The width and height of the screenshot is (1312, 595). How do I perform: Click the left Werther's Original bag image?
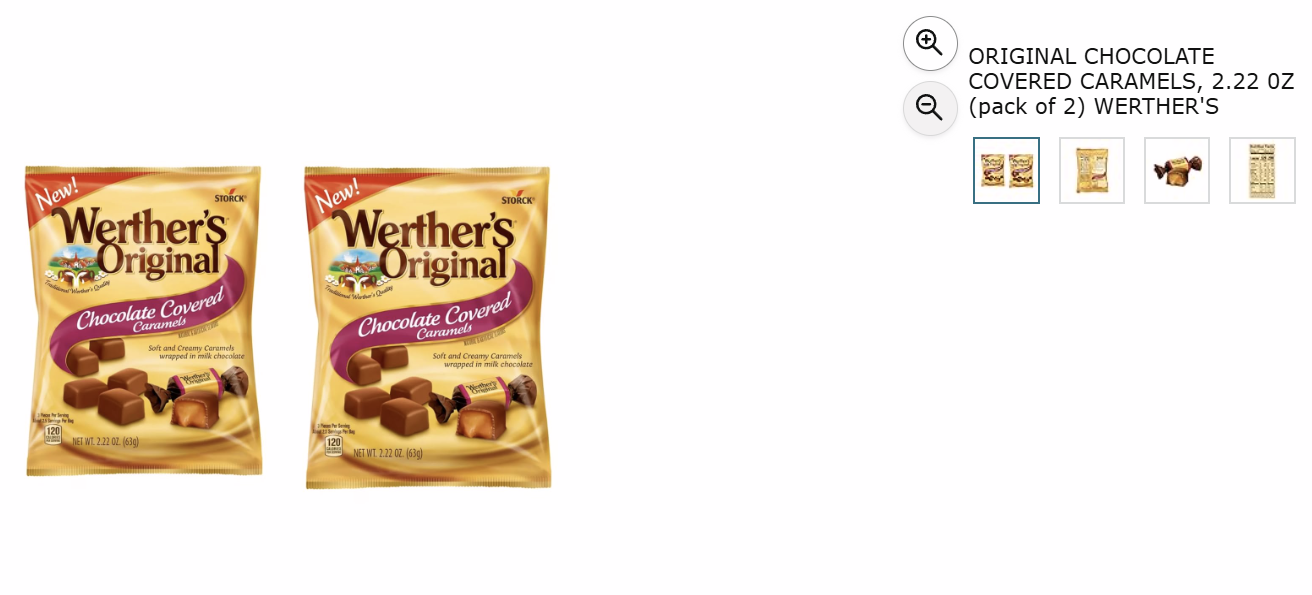coord(143,321)
